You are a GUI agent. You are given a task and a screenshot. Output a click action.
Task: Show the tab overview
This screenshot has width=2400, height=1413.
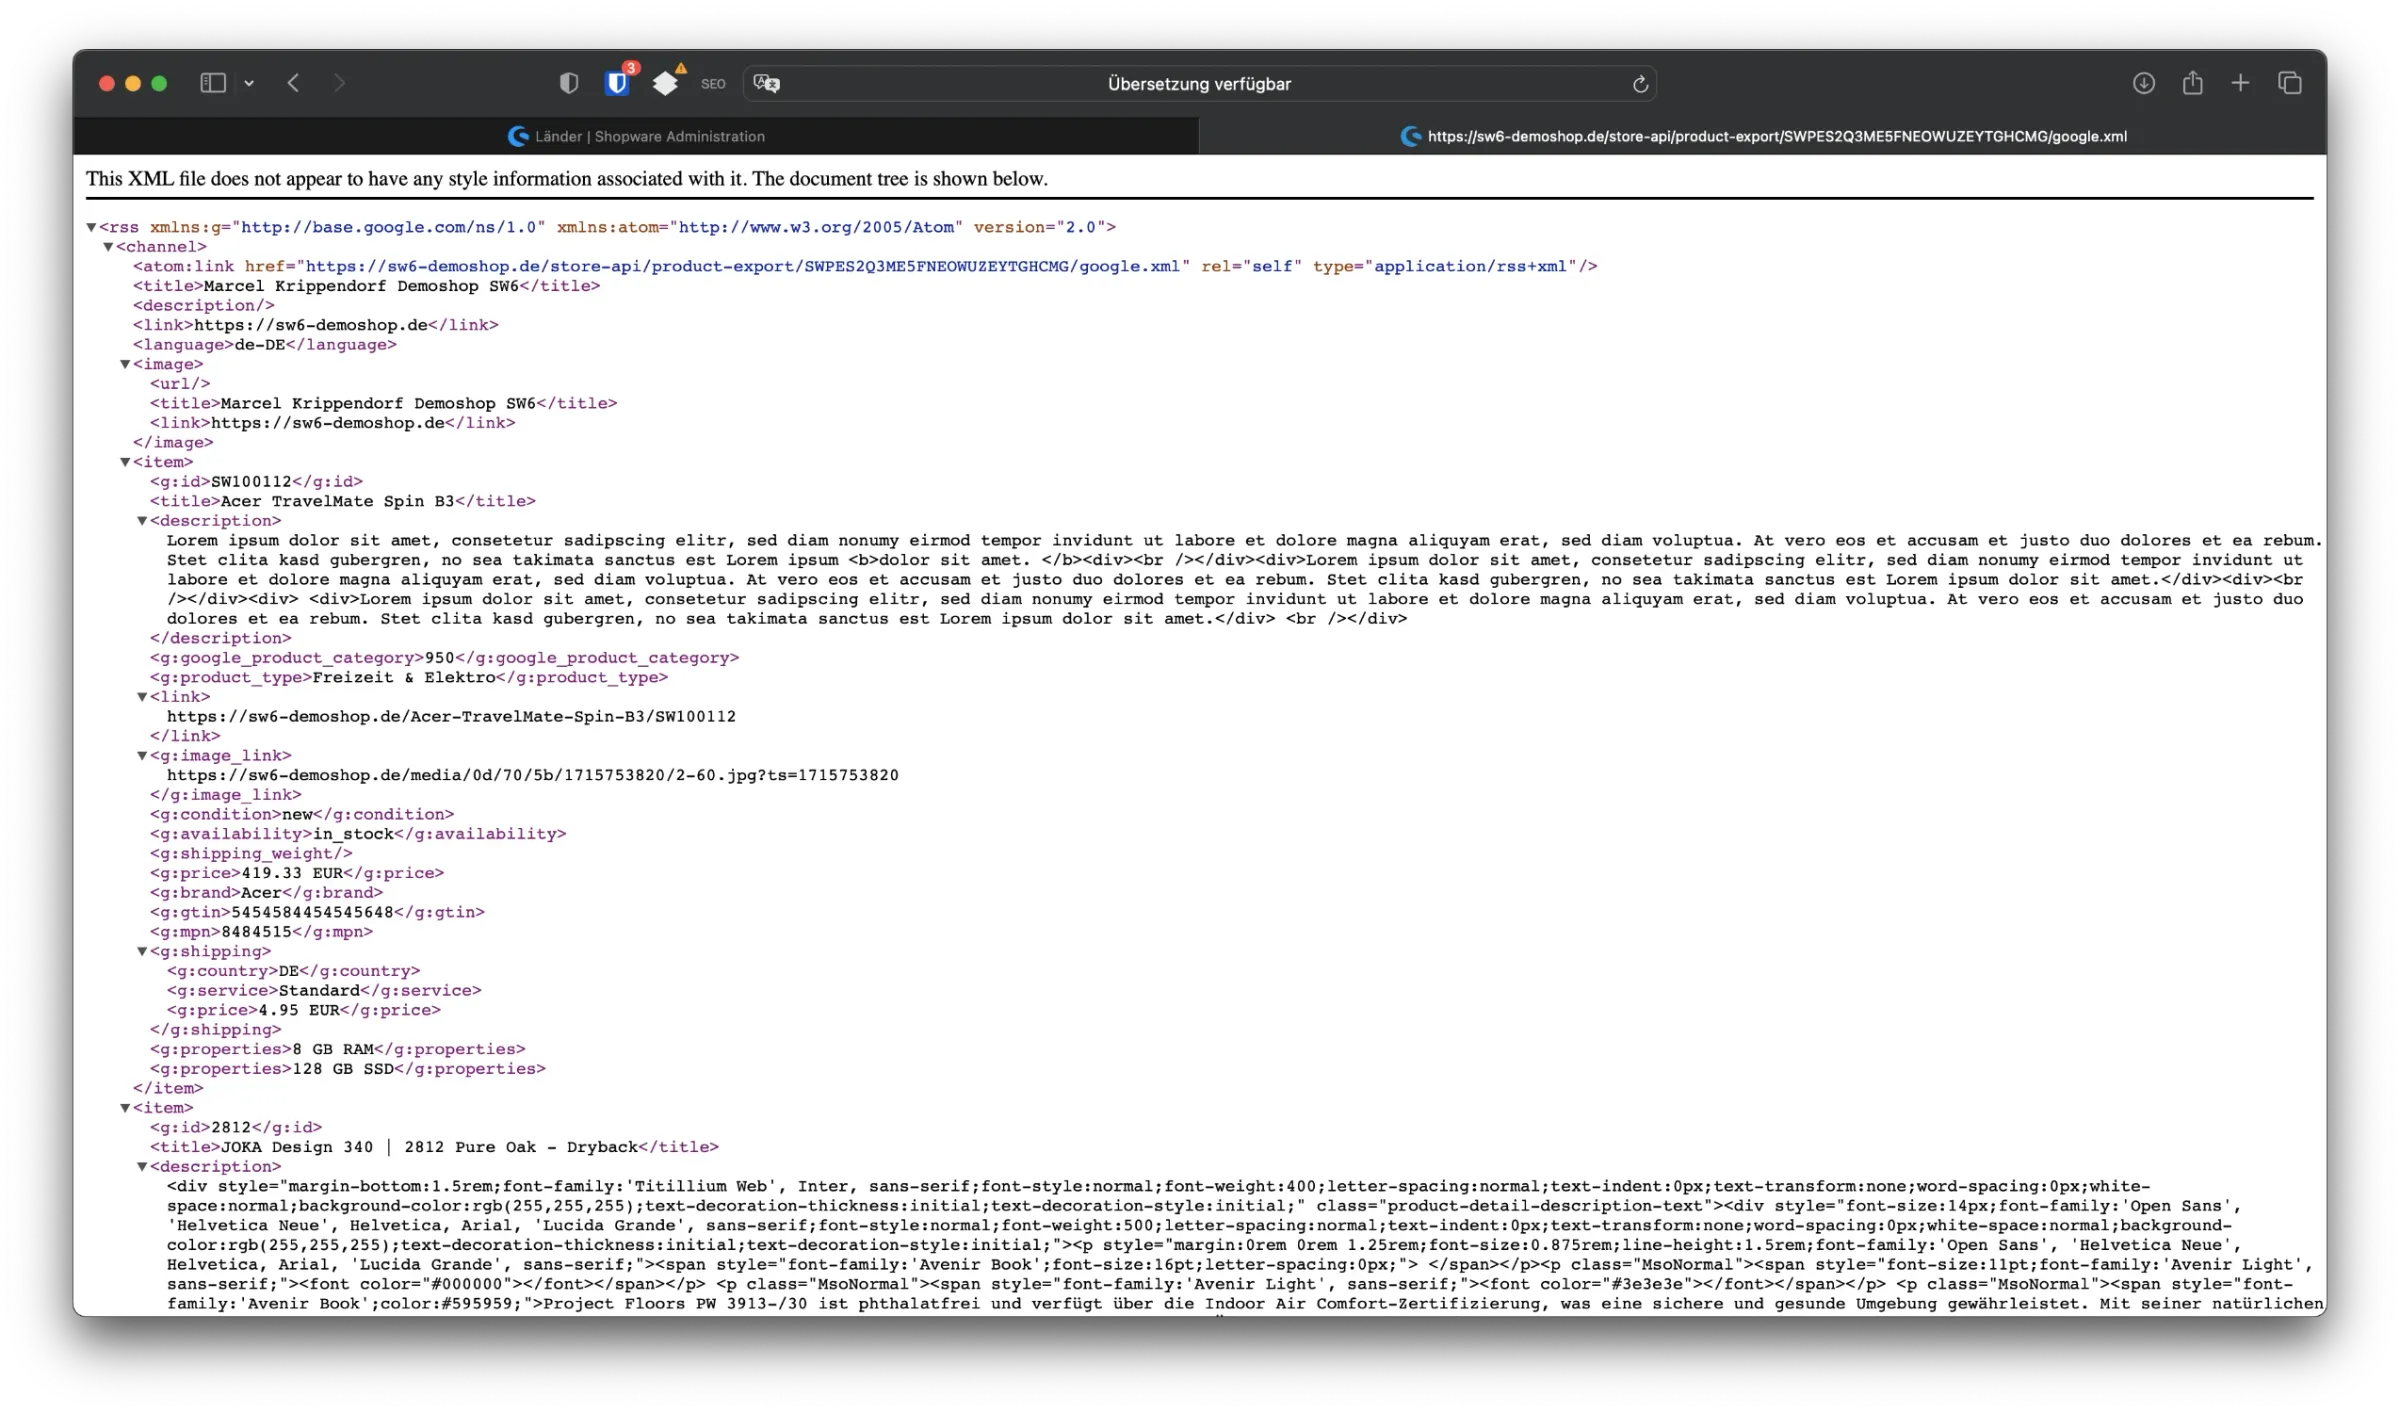pos(2289,83)
